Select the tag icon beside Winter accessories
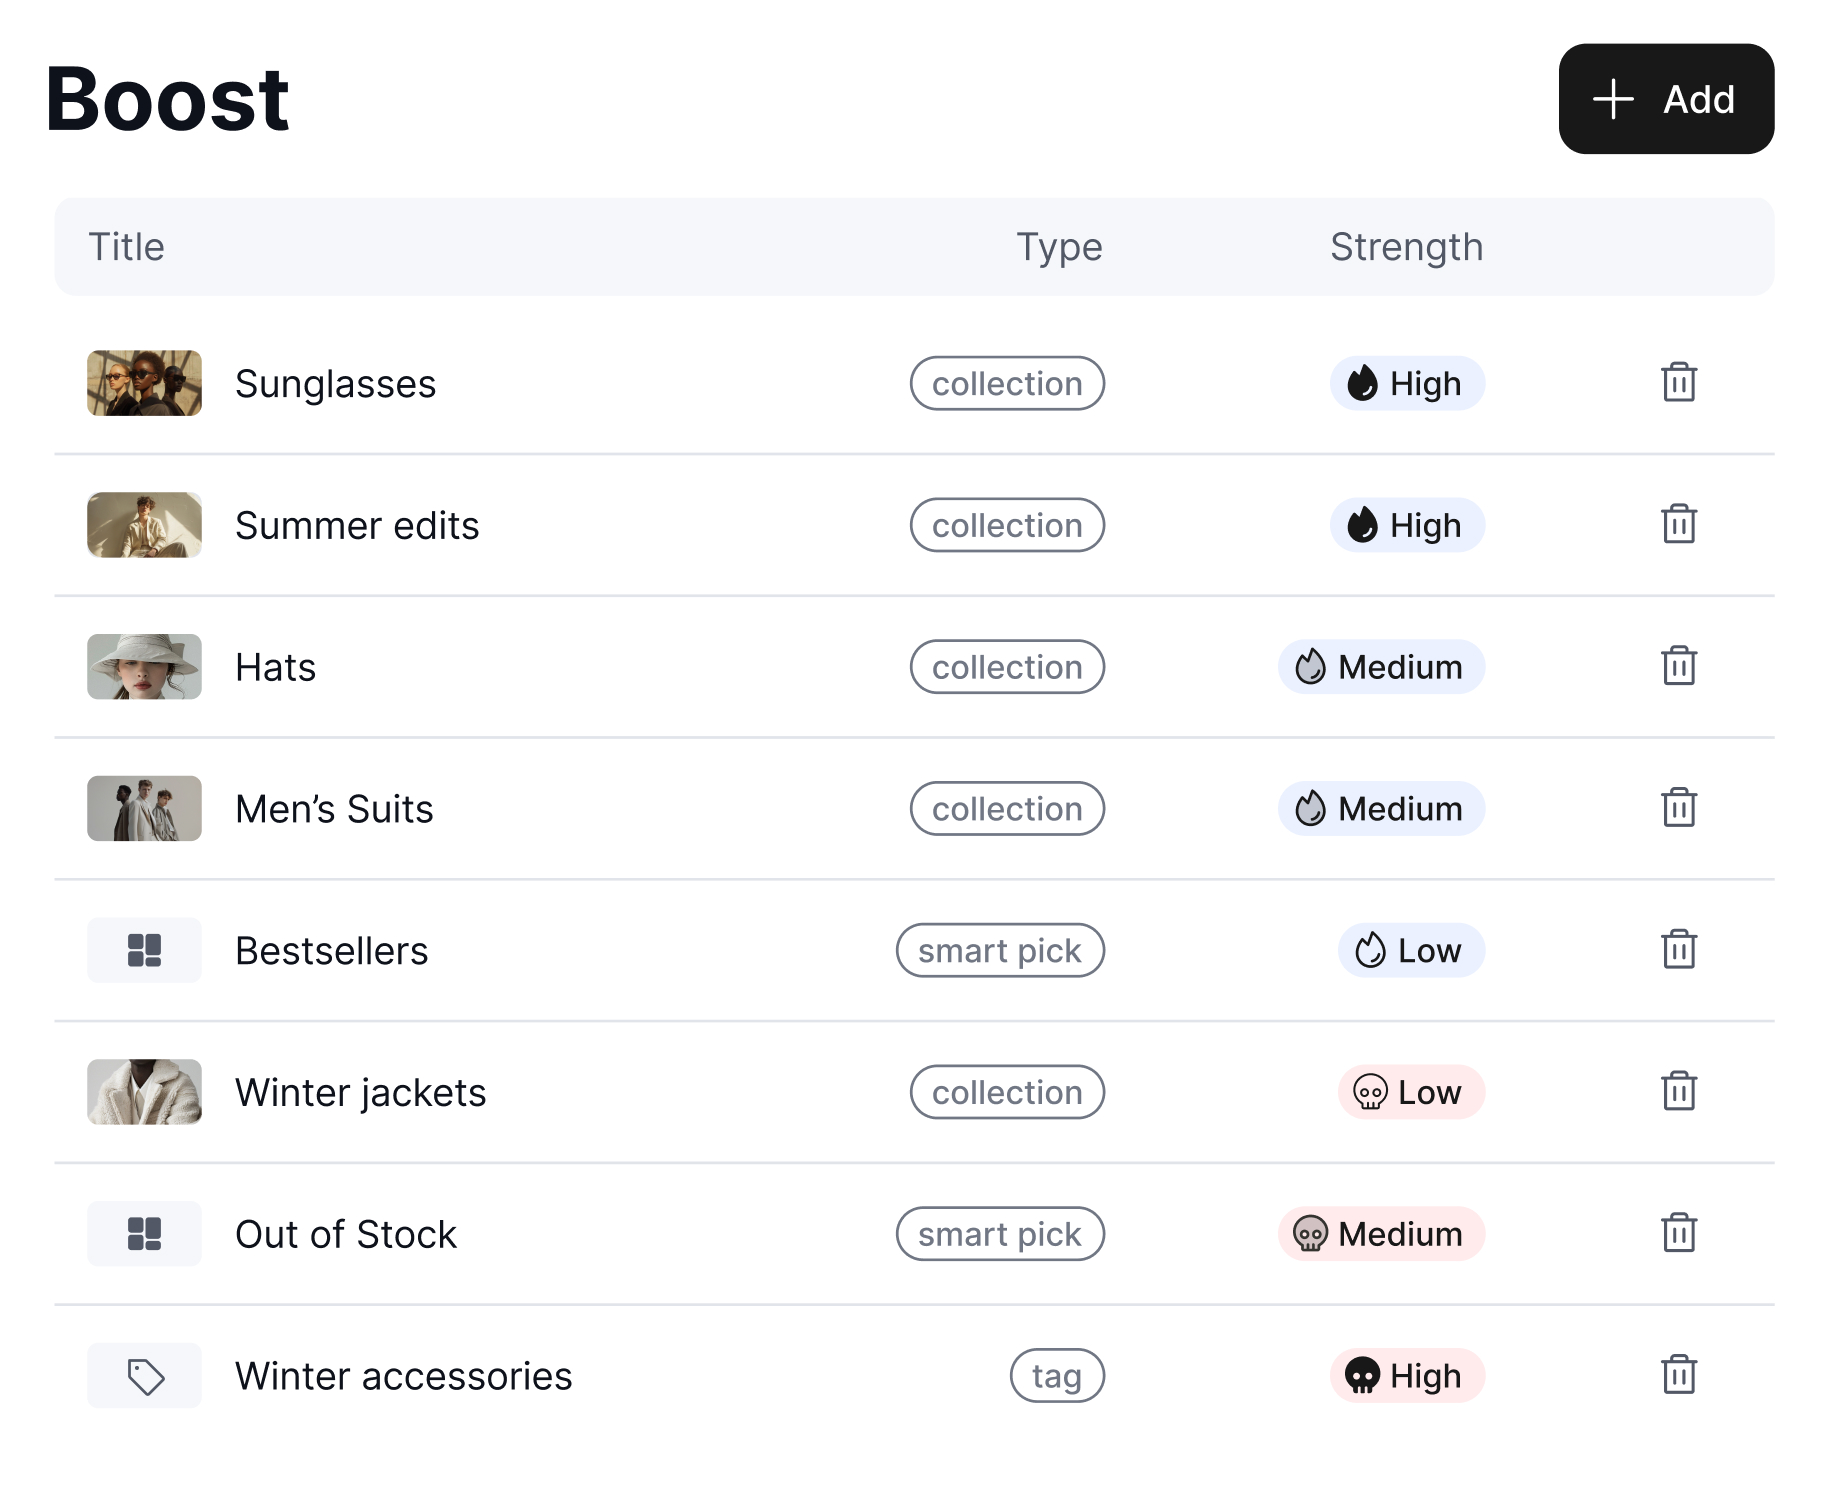 144,1375
